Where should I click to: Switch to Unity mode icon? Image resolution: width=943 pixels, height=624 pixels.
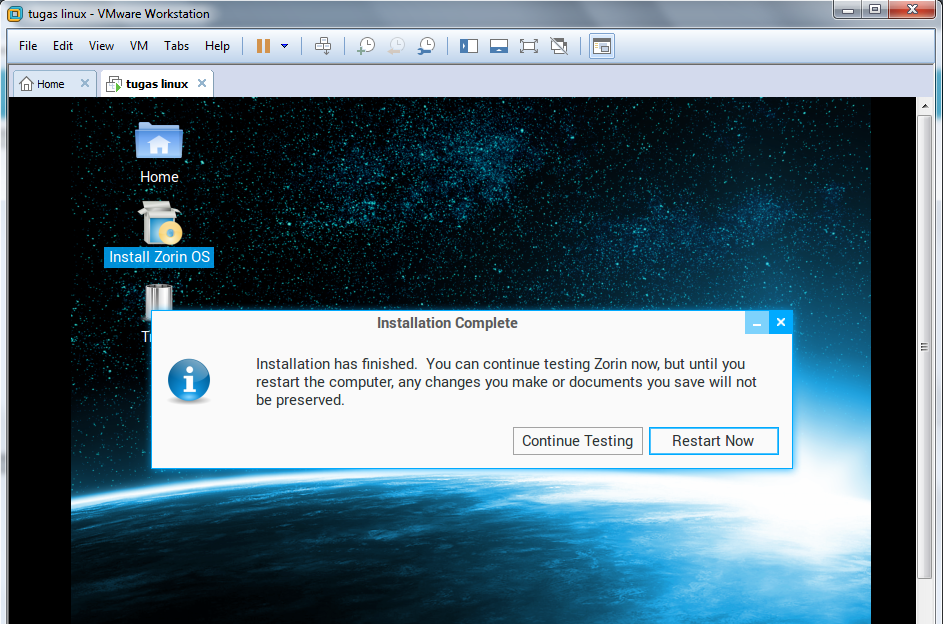[x=559, y=46]
